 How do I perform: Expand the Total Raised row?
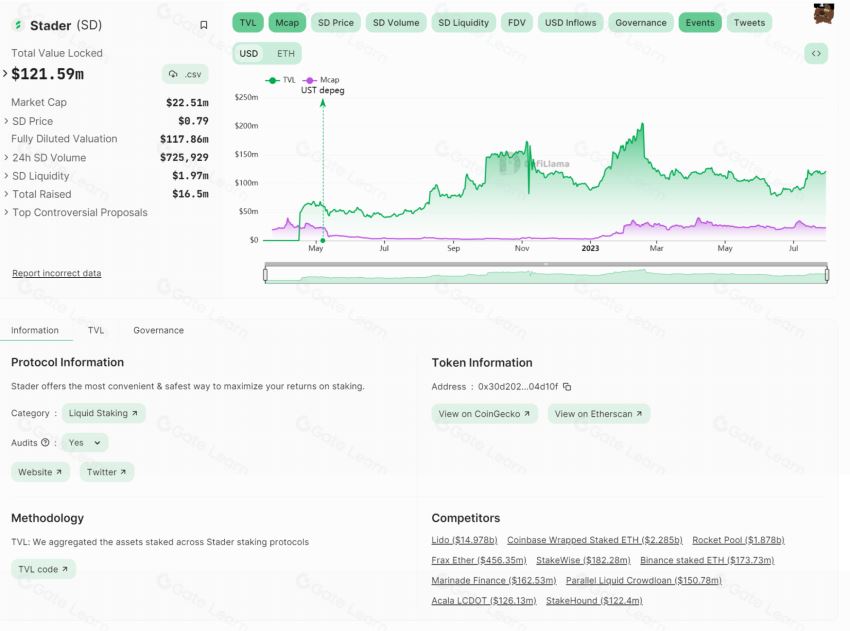[6, 194]
